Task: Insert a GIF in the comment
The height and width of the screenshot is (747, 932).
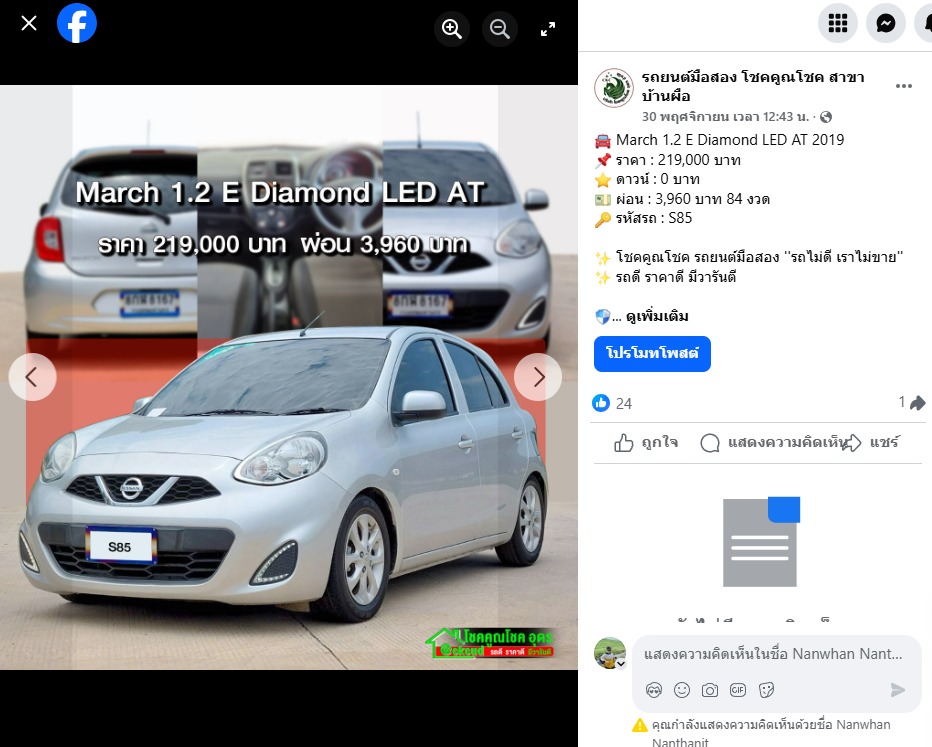Action: pyautogui.click(x=738, y=690)
